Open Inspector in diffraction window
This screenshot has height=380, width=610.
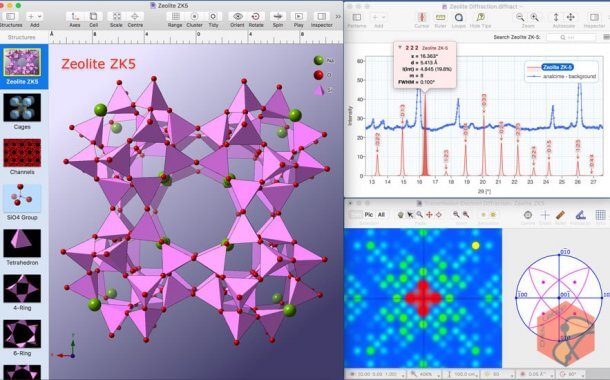point(594,17)
